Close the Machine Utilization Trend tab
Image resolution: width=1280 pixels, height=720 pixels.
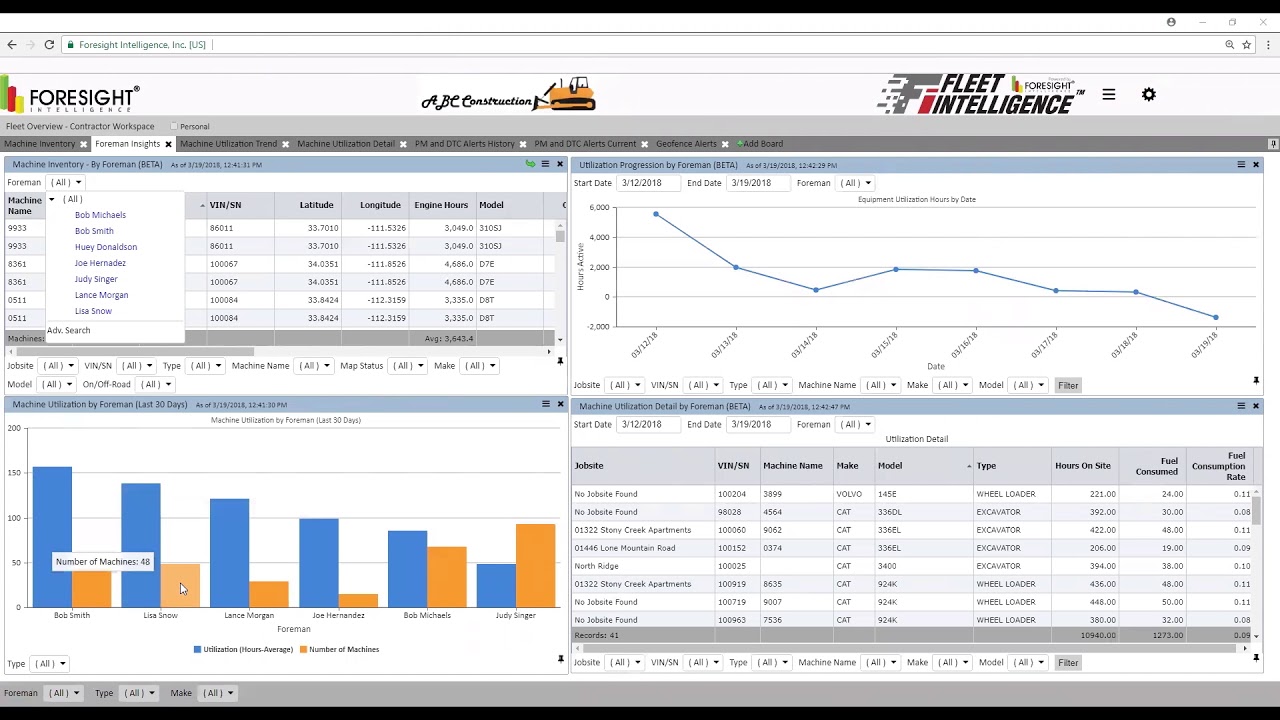pyautogui.click(x=285, y=144)
